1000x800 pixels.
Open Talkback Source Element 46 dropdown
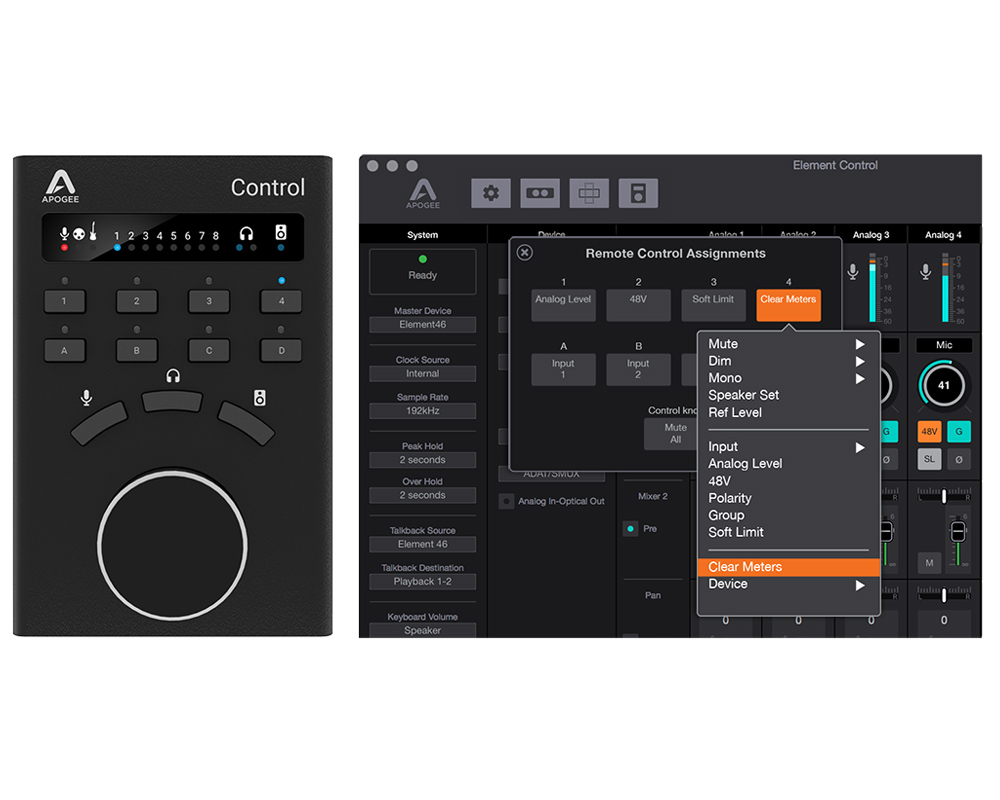point(423,545)
